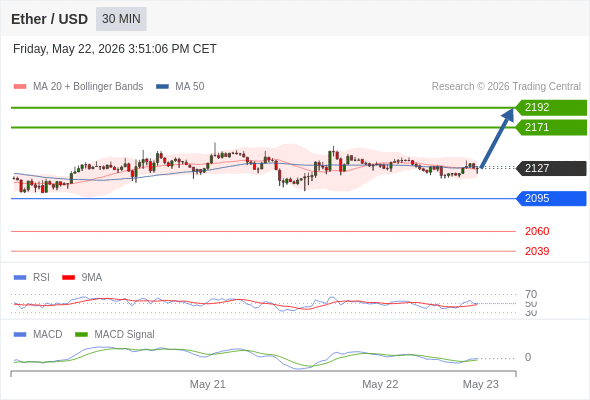Screen dimensions: 590x400
Task: Toggle the 9MA red legend swatch
Action: coord(68,278)
